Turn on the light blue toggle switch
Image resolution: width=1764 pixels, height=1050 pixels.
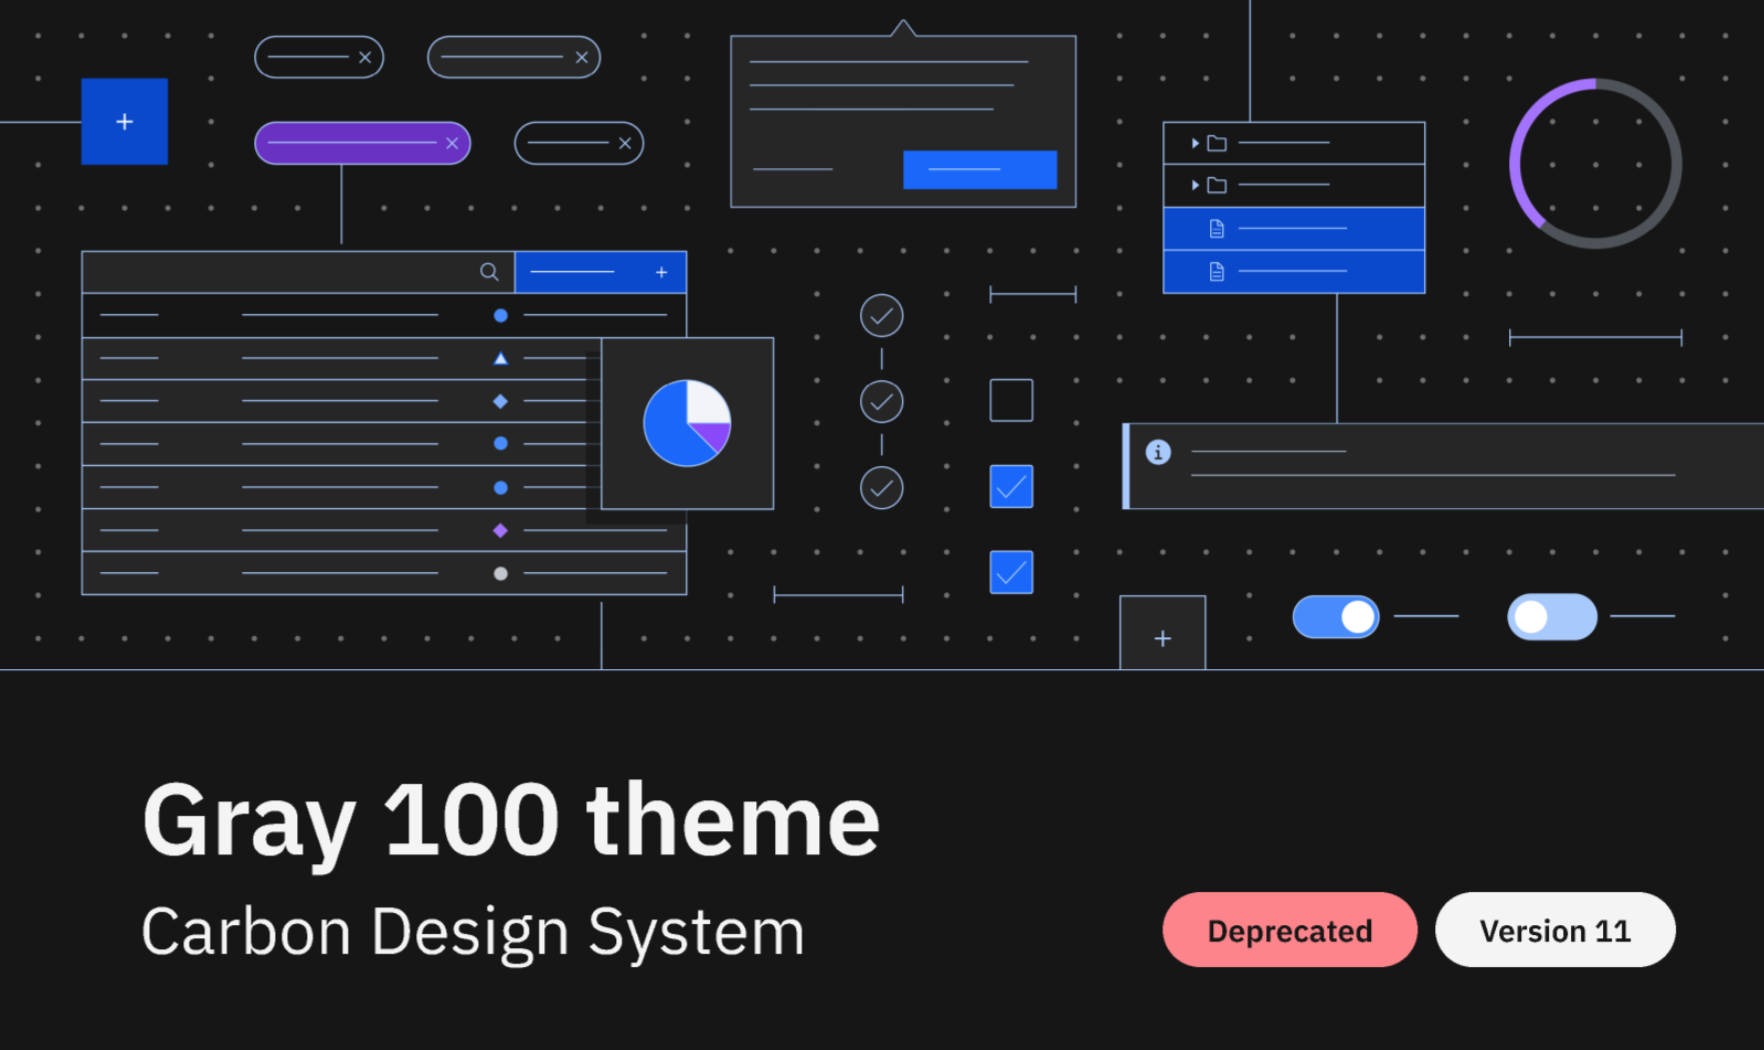point(1552,617)
